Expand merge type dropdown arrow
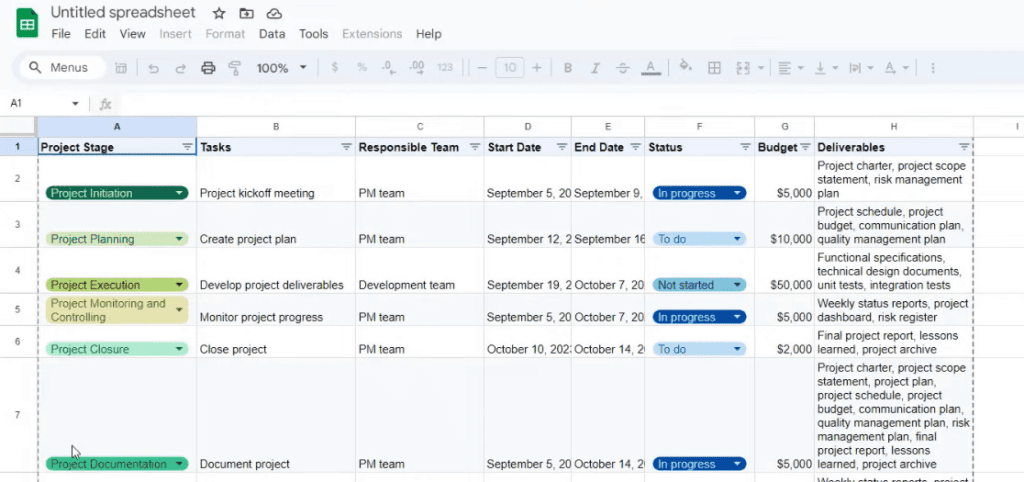This screenshot has width=1024, height=482. tap(761, 67)
